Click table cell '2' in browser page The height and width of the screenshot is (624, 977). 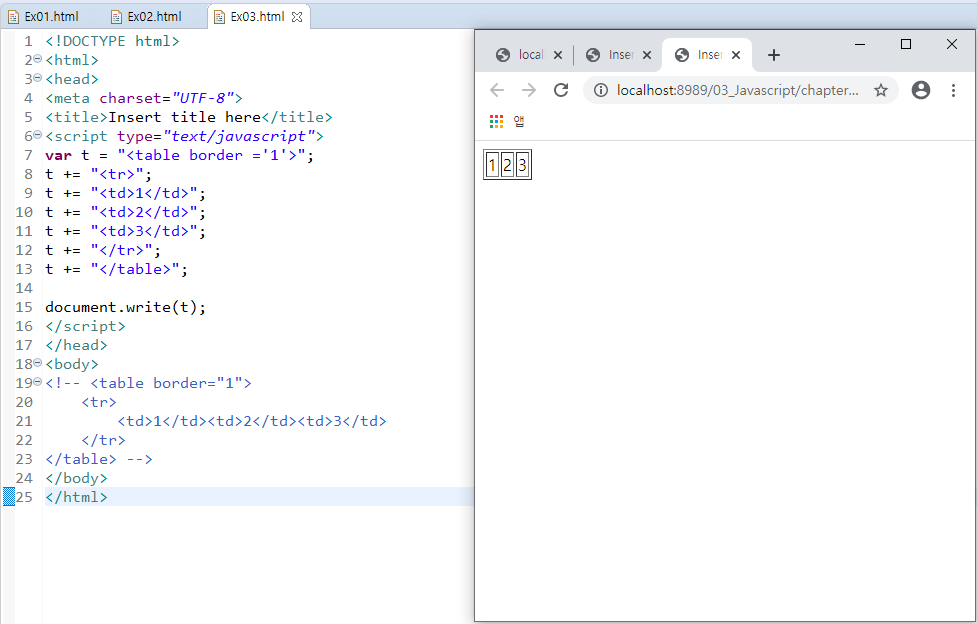click(507, 165)
